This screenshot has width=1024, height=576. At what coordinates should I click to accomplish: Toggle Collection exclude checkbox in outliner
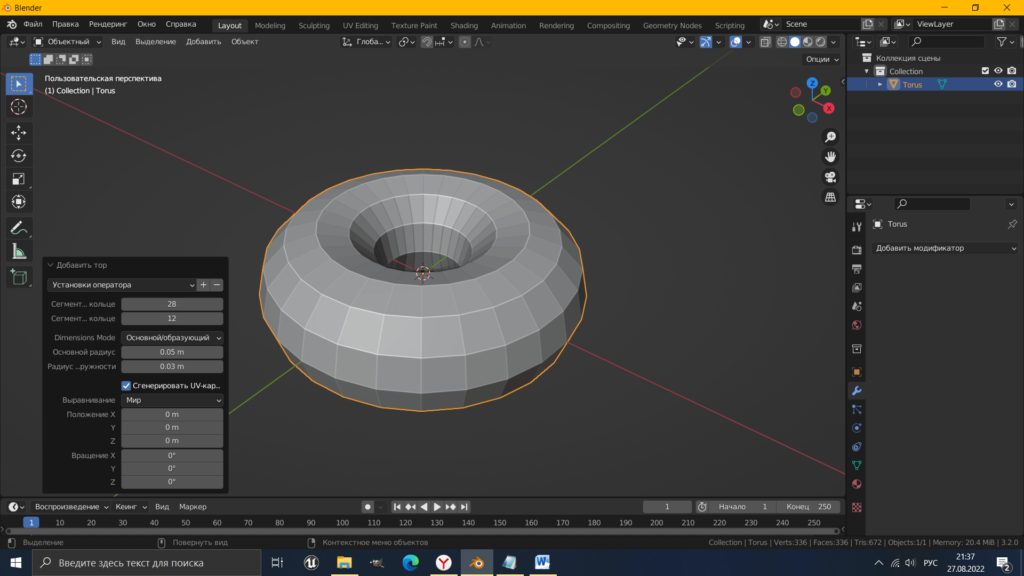tap(985, 71)
